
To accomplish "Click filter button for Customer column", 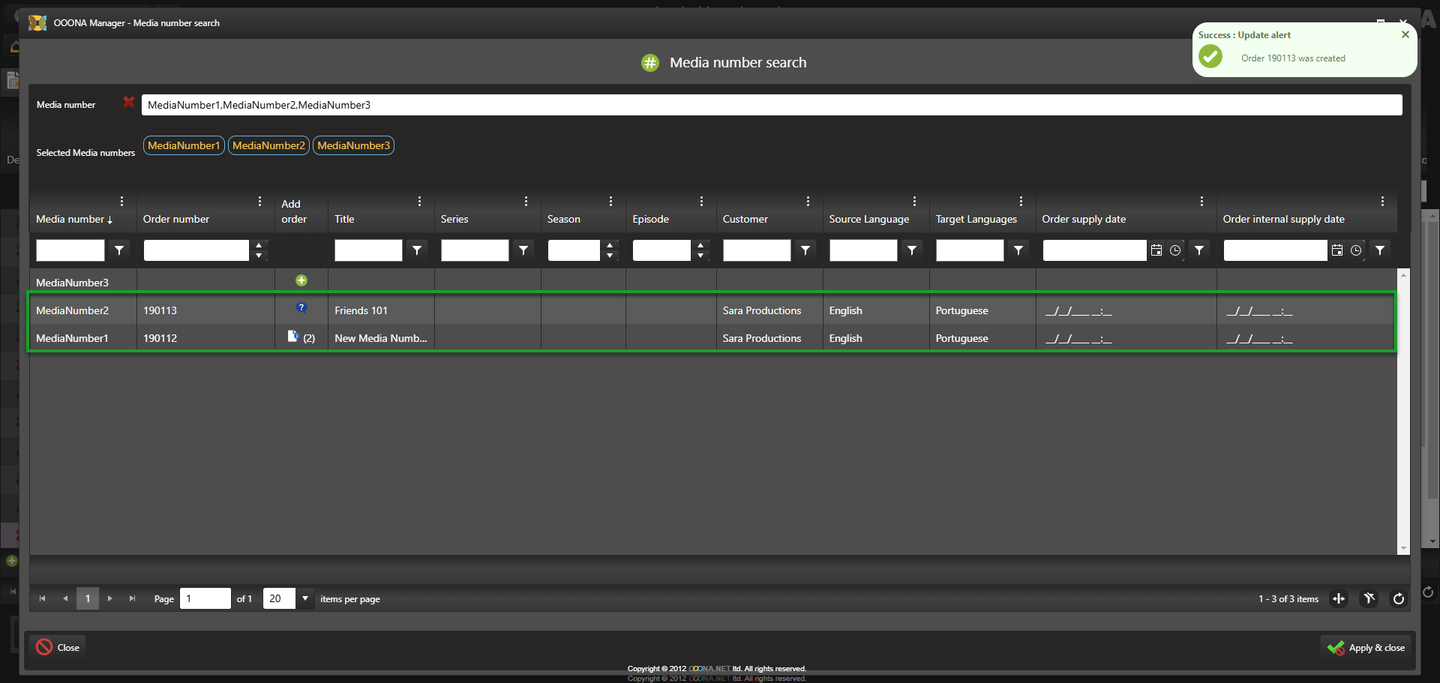I will (805, 250).
